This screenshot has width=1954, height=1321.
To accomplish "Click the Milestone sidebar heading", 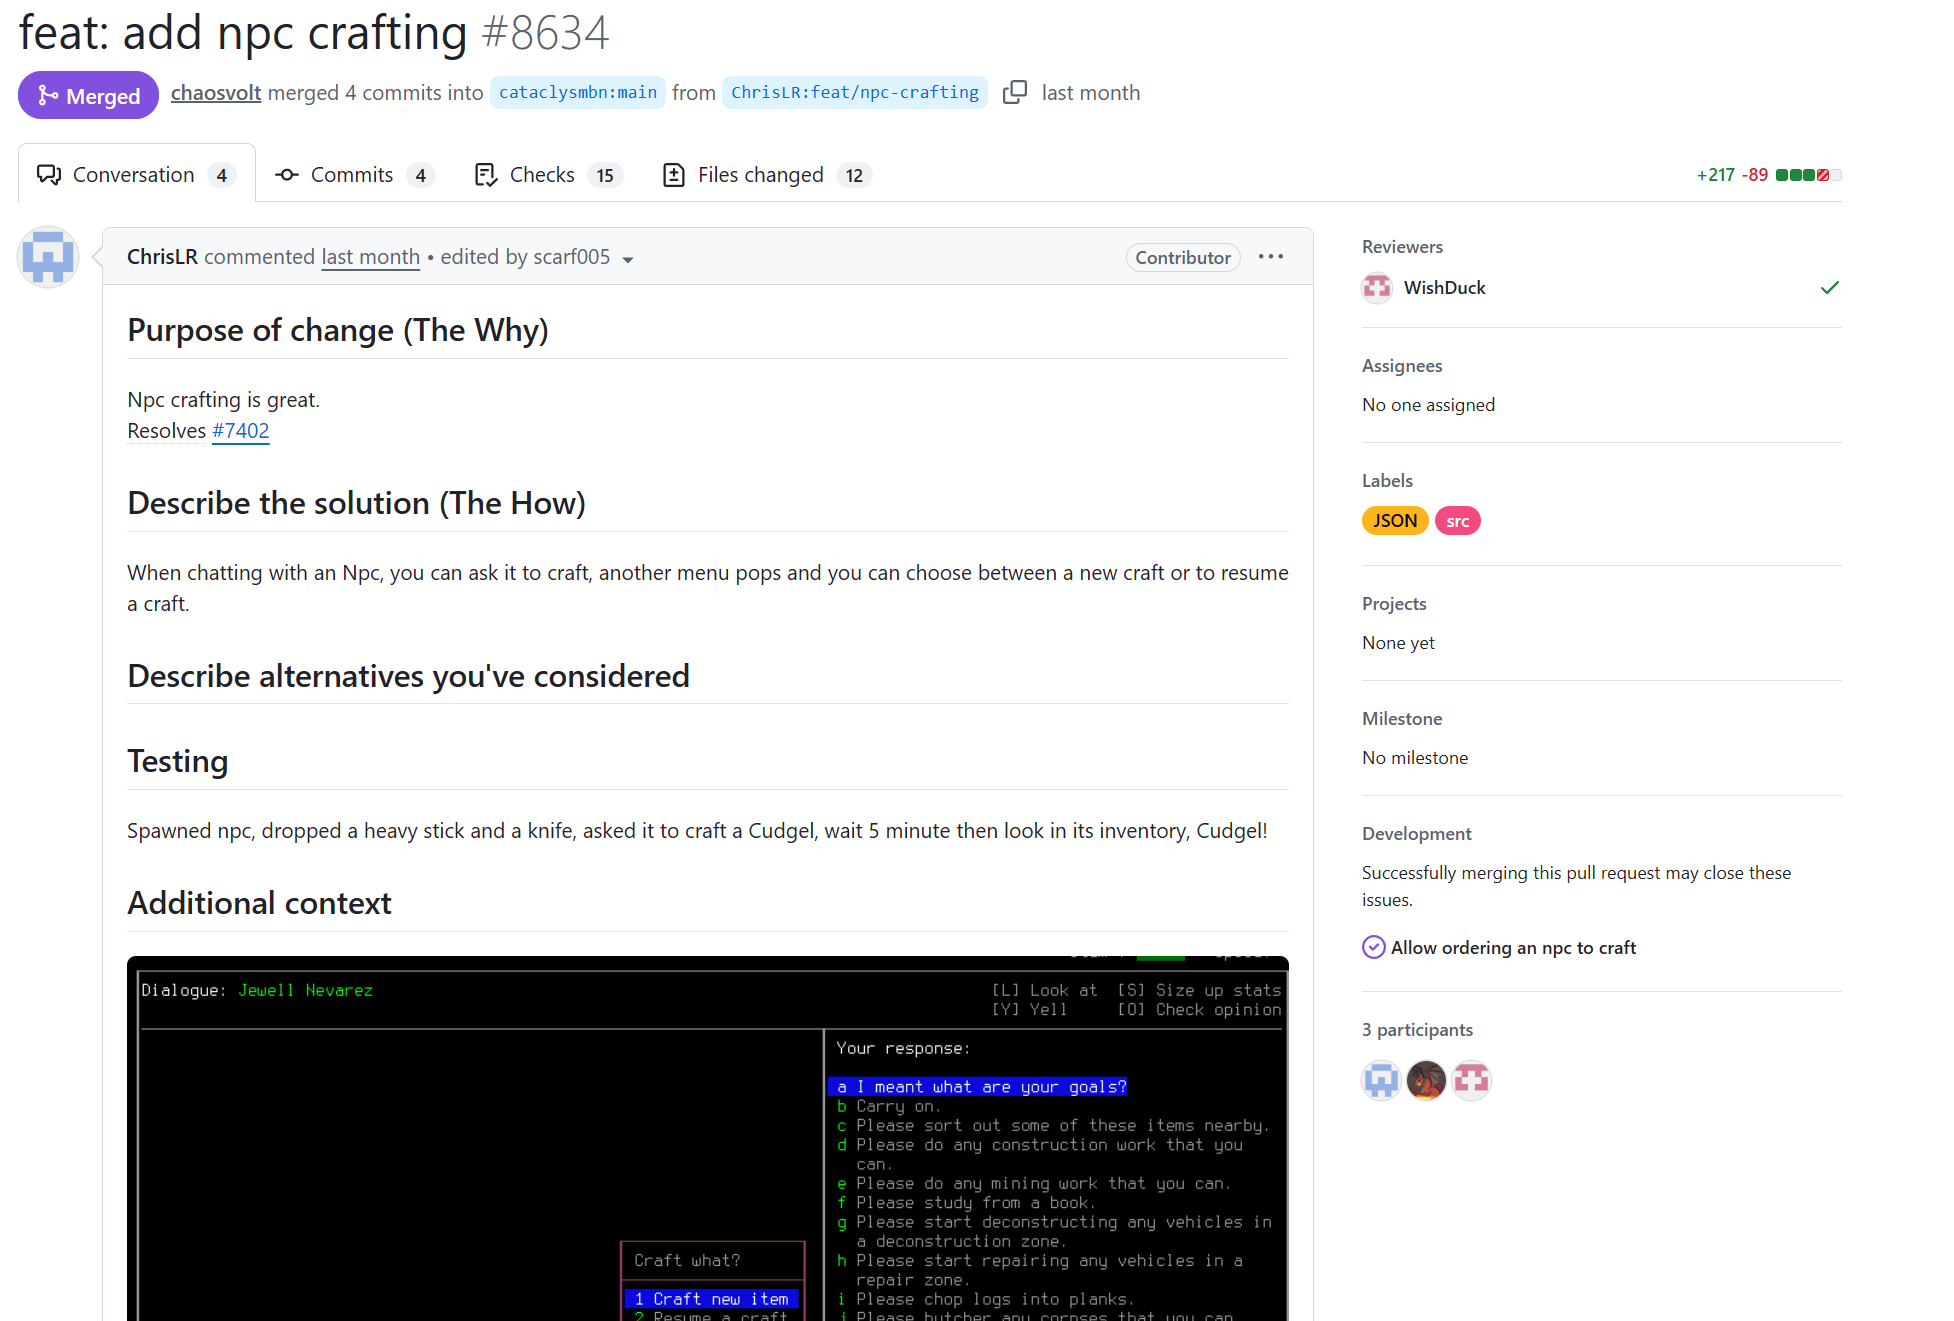I will tap(1402, 718).
